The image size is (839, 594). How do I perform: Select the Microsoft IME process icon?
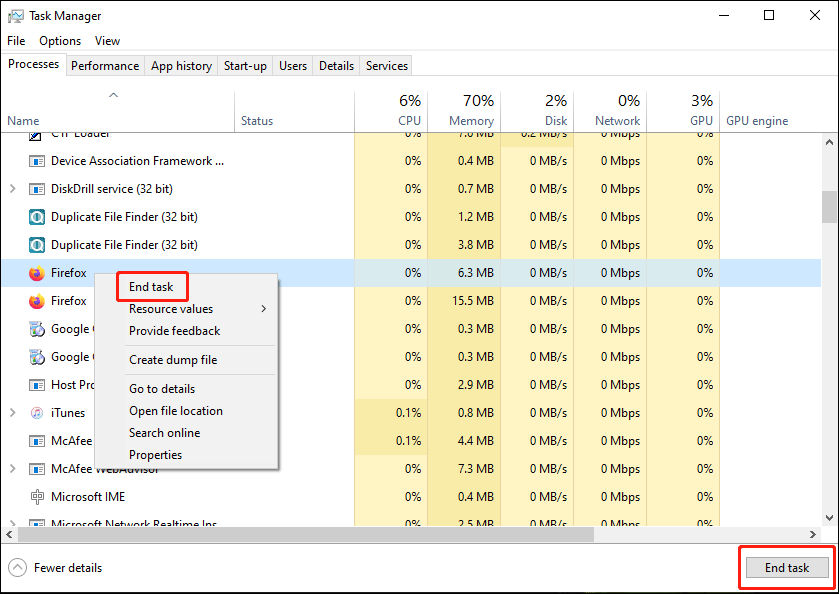(x=37, y=496)
